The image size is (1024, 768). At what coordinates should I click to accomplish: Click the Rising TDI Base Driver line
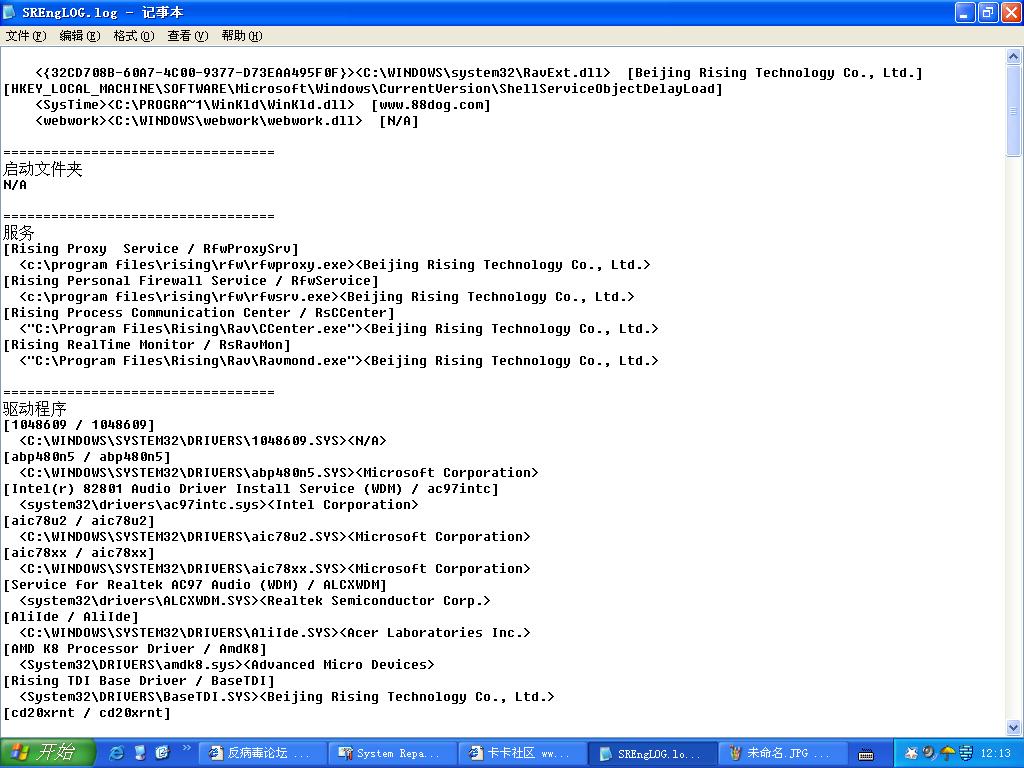pyautogui.click(x=139, y=680)
